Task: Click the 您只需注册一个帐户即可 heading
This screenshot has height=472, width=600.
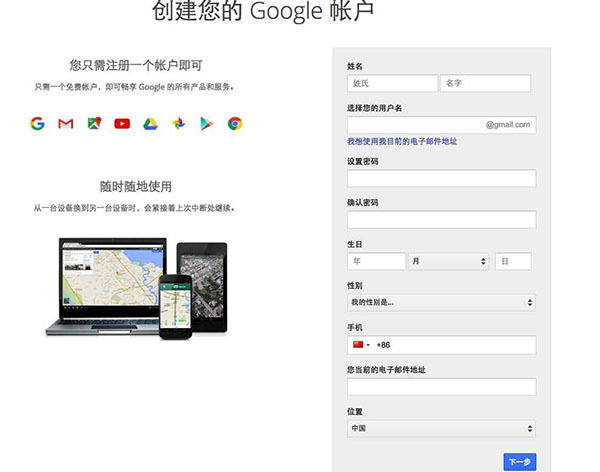Action: 136,65
